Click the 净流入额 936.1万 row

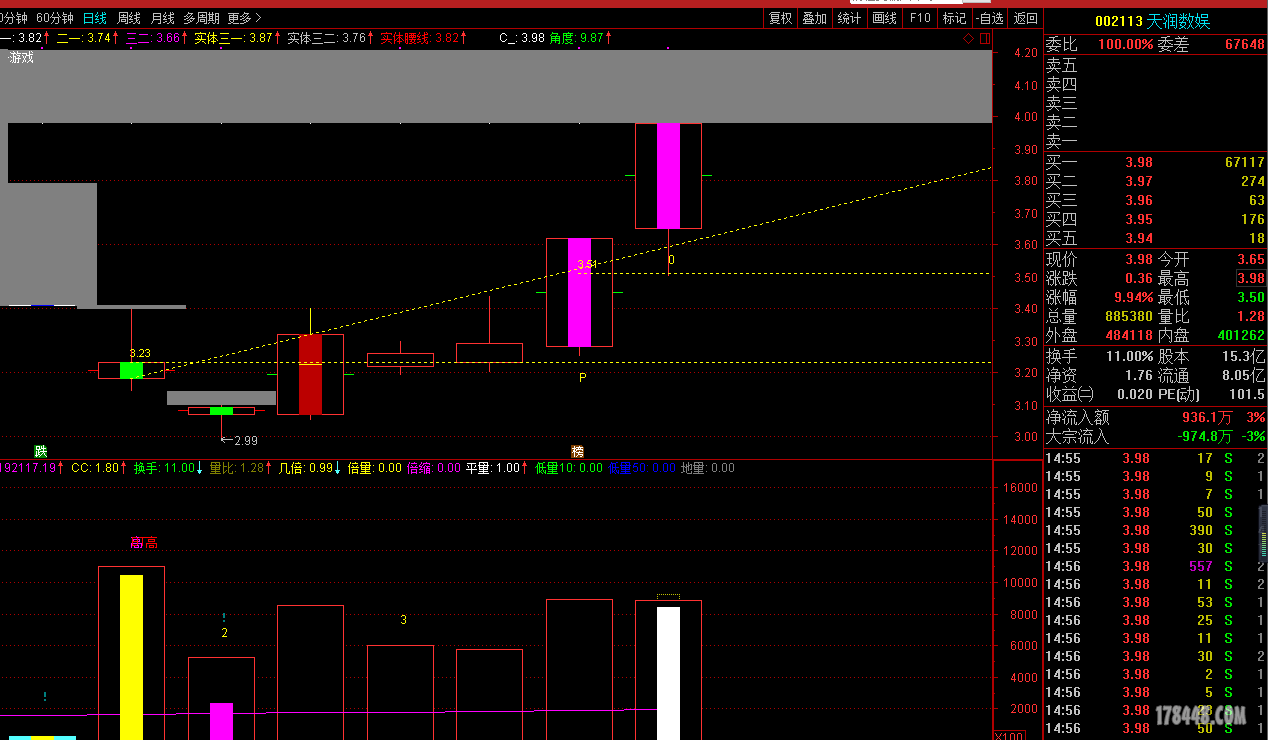point(1155,417)
